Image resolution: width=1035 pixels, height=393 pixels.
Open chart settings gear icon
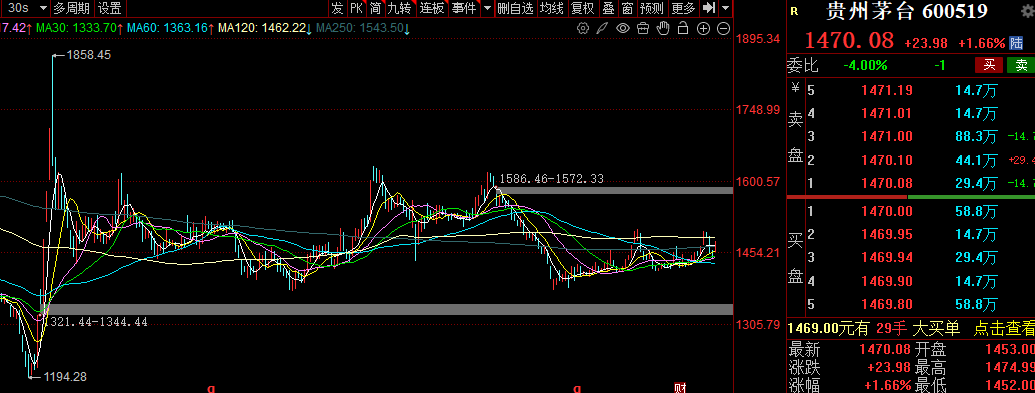(x=583, y=28)
